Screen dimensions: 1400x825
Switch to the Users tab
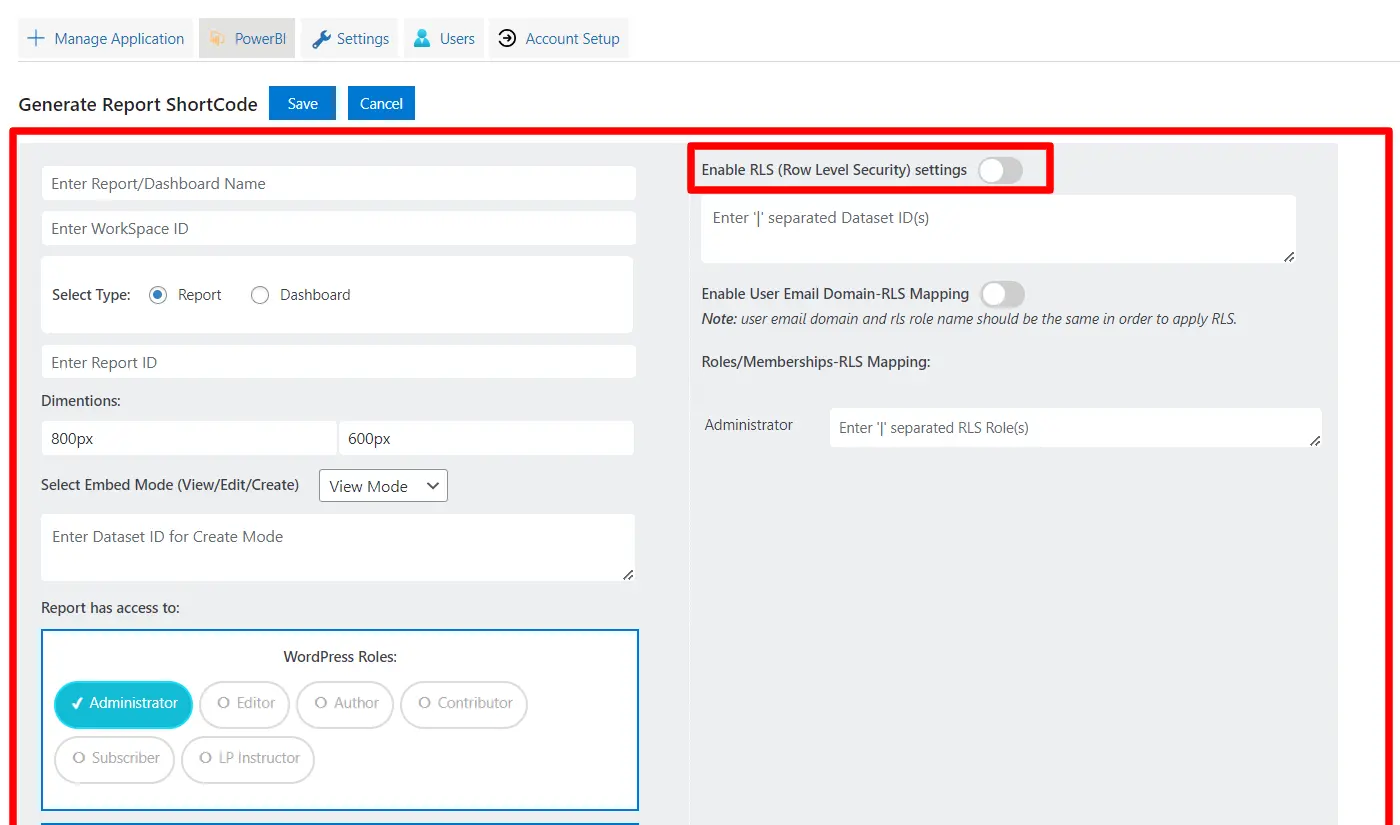tap(443, 38)
